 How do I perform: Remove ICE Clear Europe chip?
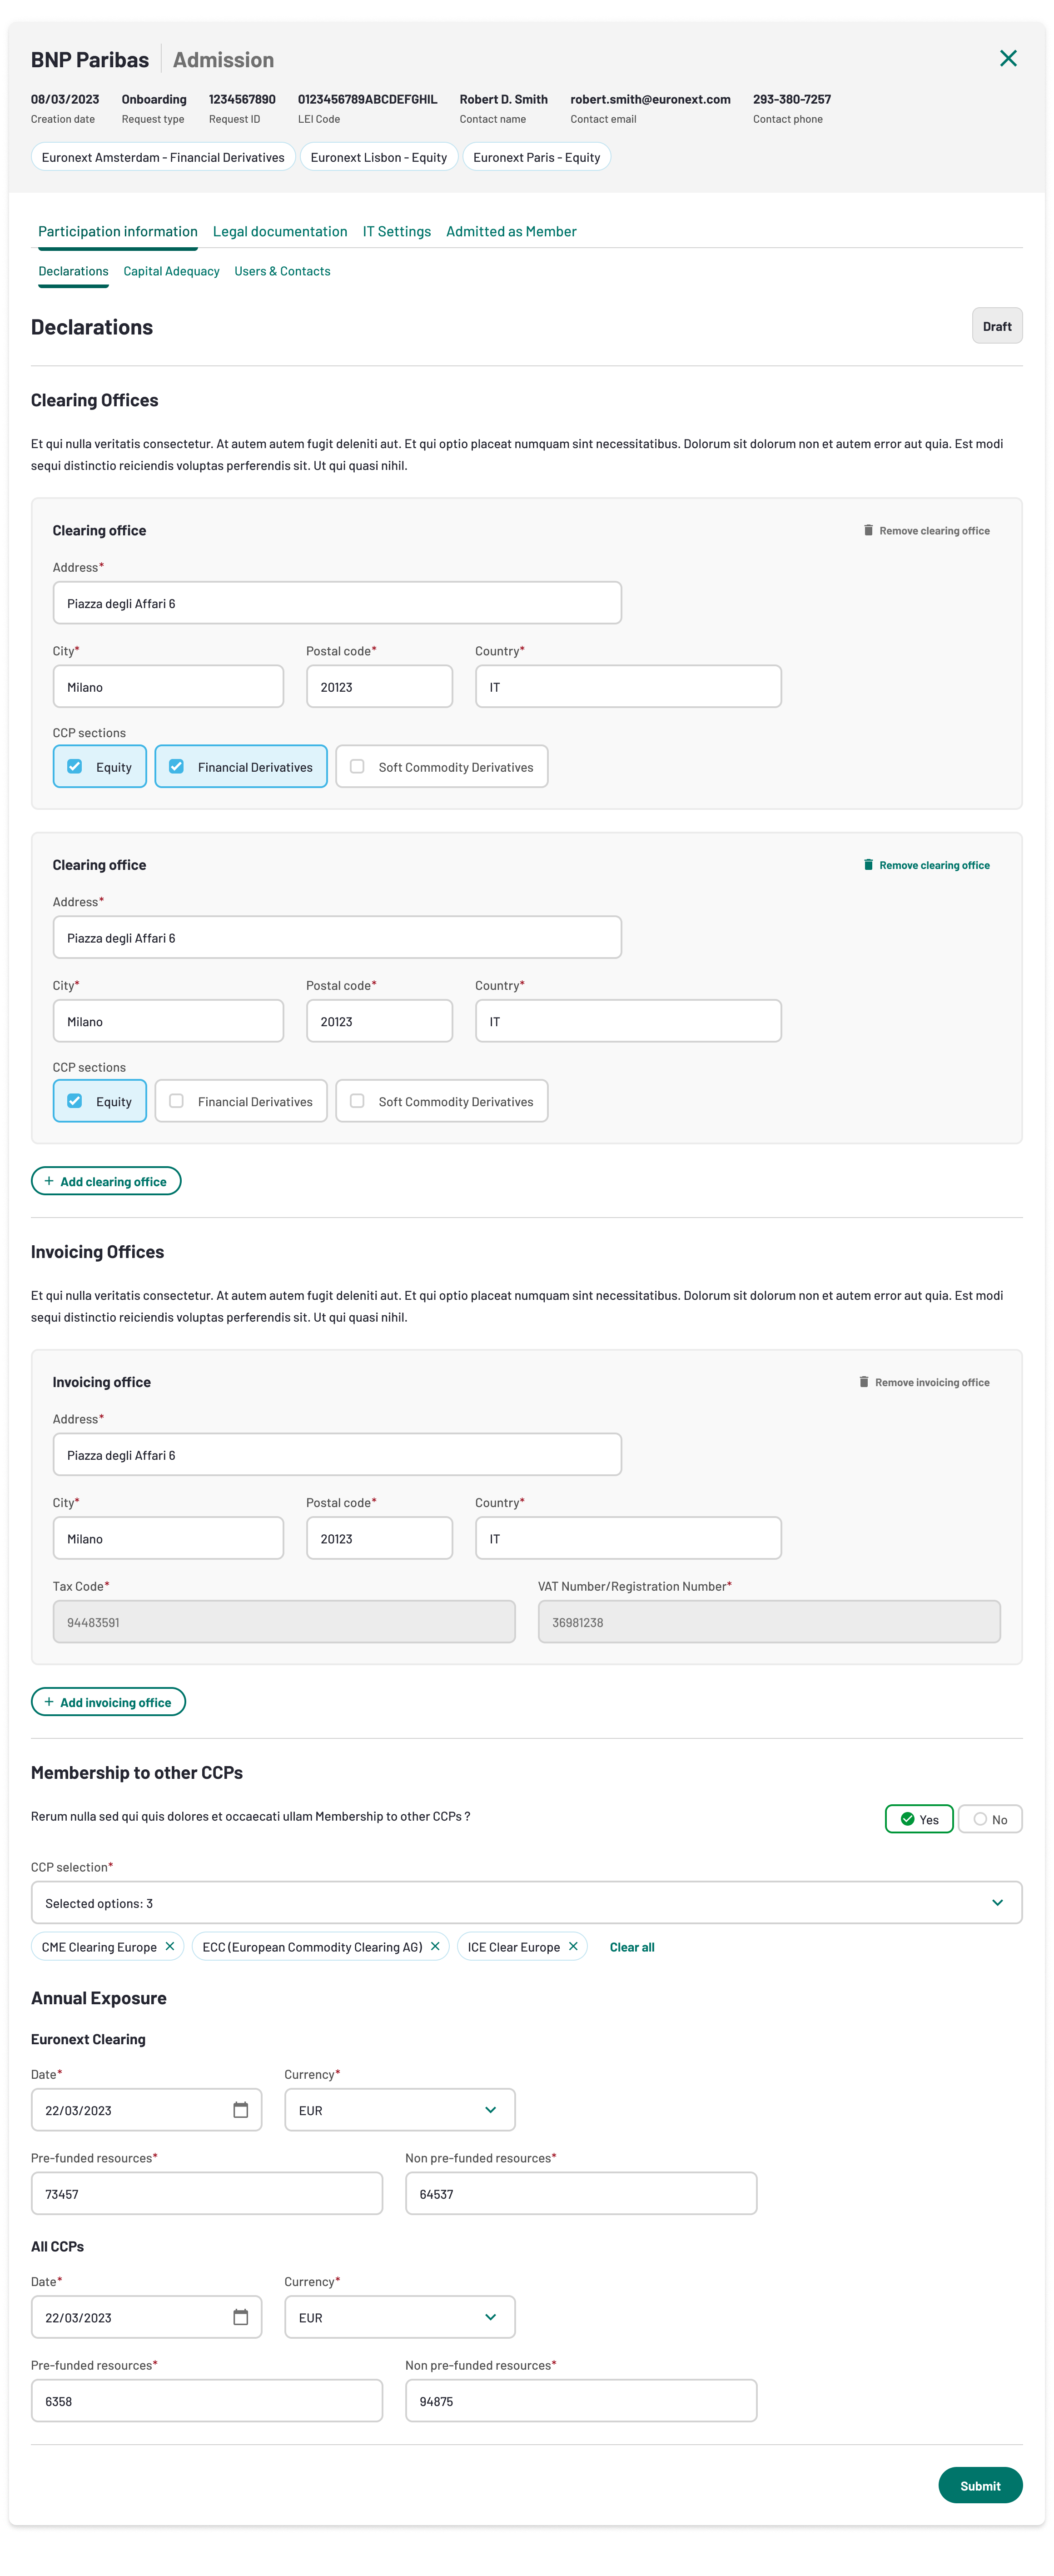(573, 1946)
